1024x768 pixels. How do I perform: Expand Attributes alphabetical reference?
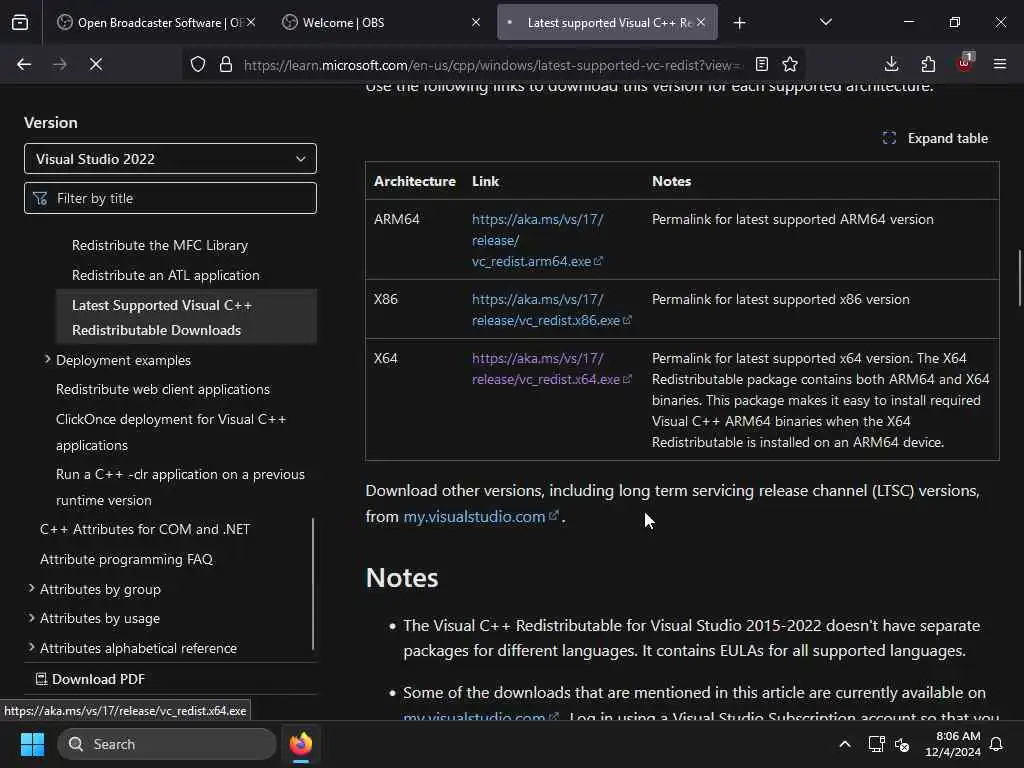tap(31, 647)
